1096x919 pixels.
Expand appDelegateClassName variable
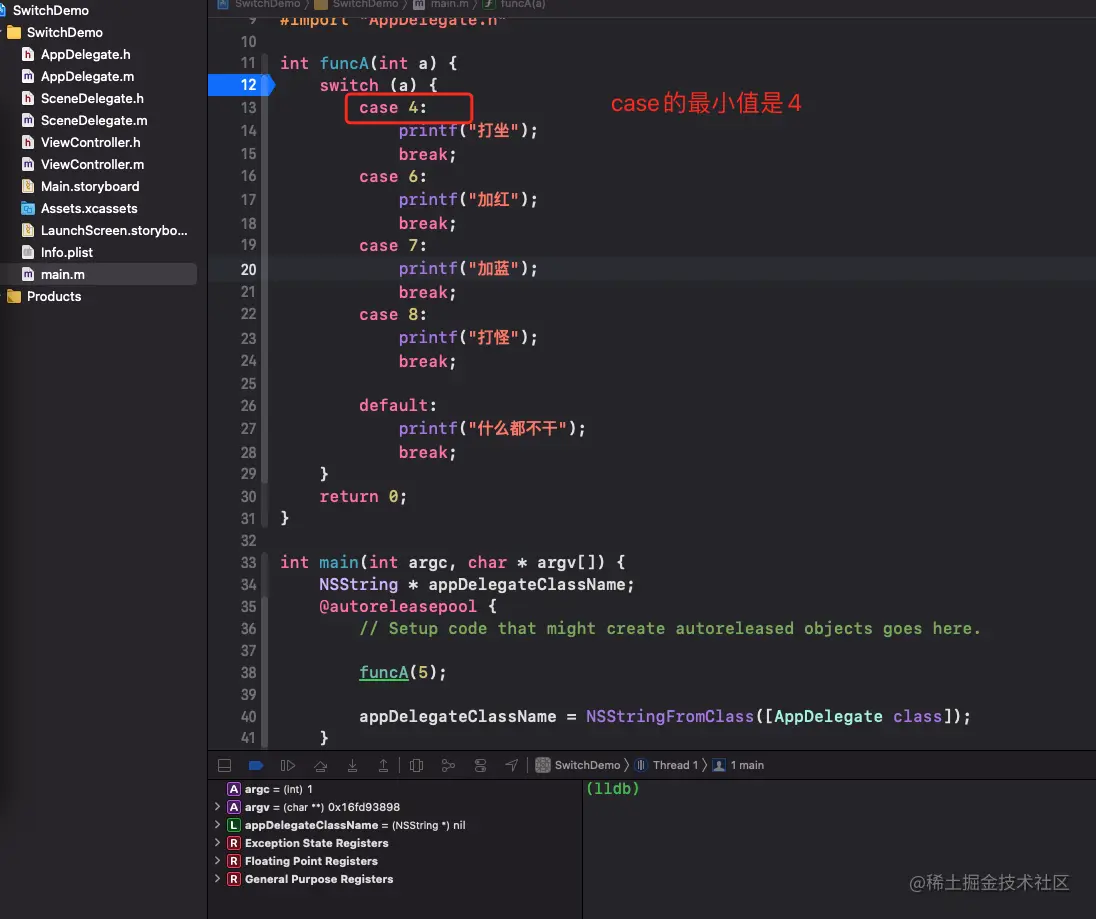217,825
